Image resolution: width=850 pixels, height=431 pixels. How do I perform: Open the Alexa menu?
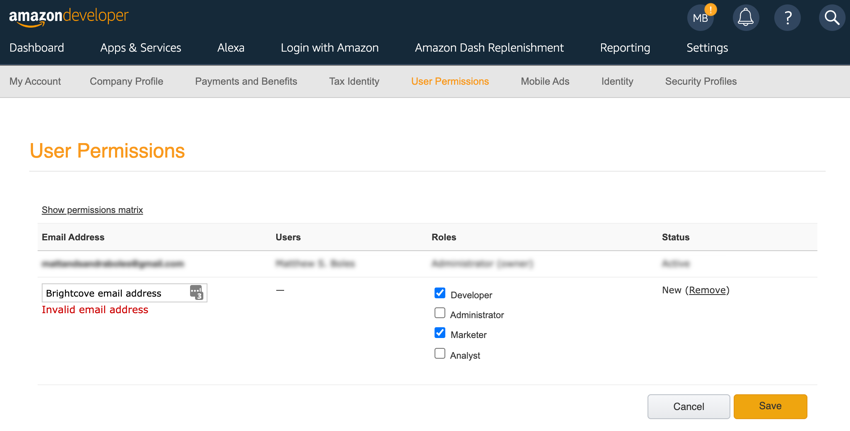click(230, 48)
